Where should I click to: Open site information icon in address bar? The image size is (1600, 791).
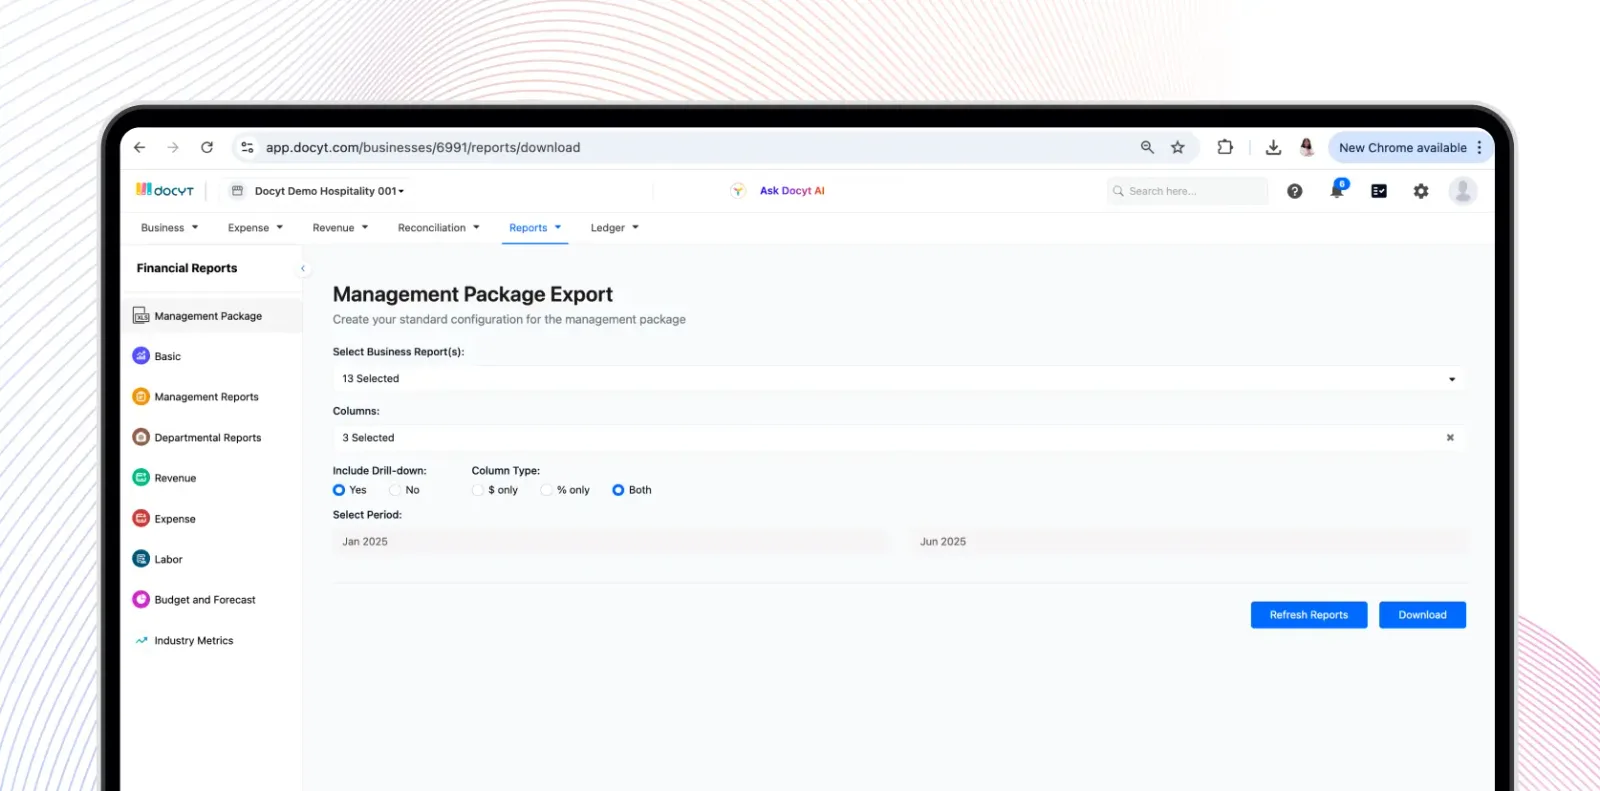pos(247,147)
